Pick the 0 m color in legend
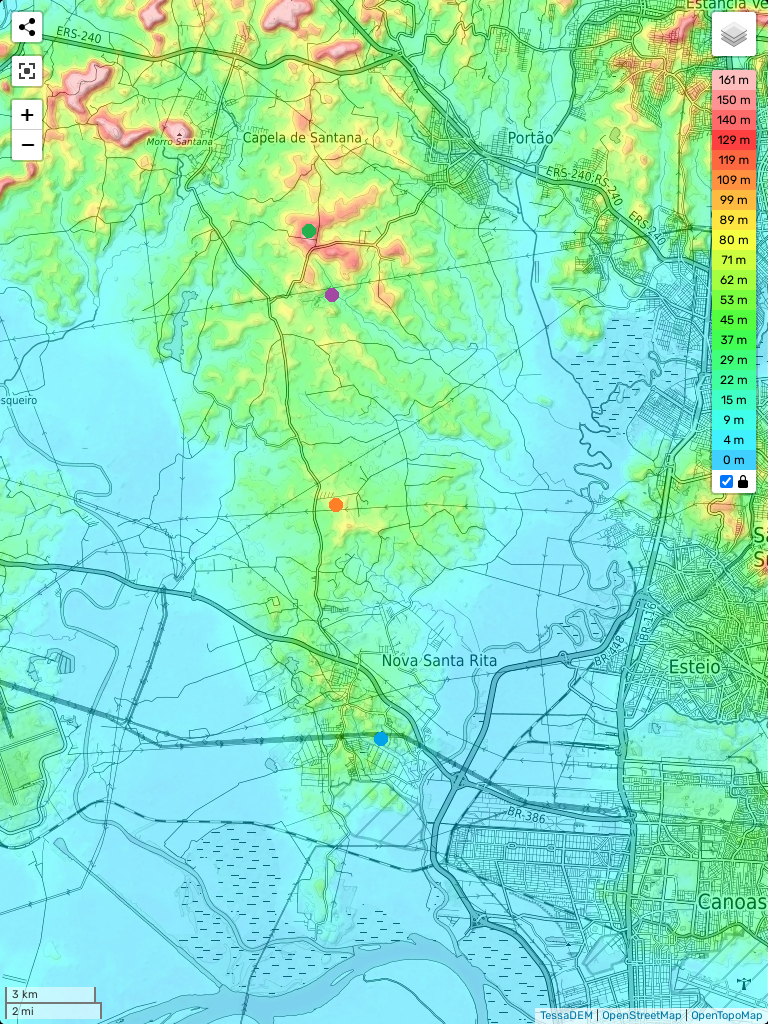Screen dimensions: 768x1024 734,460
